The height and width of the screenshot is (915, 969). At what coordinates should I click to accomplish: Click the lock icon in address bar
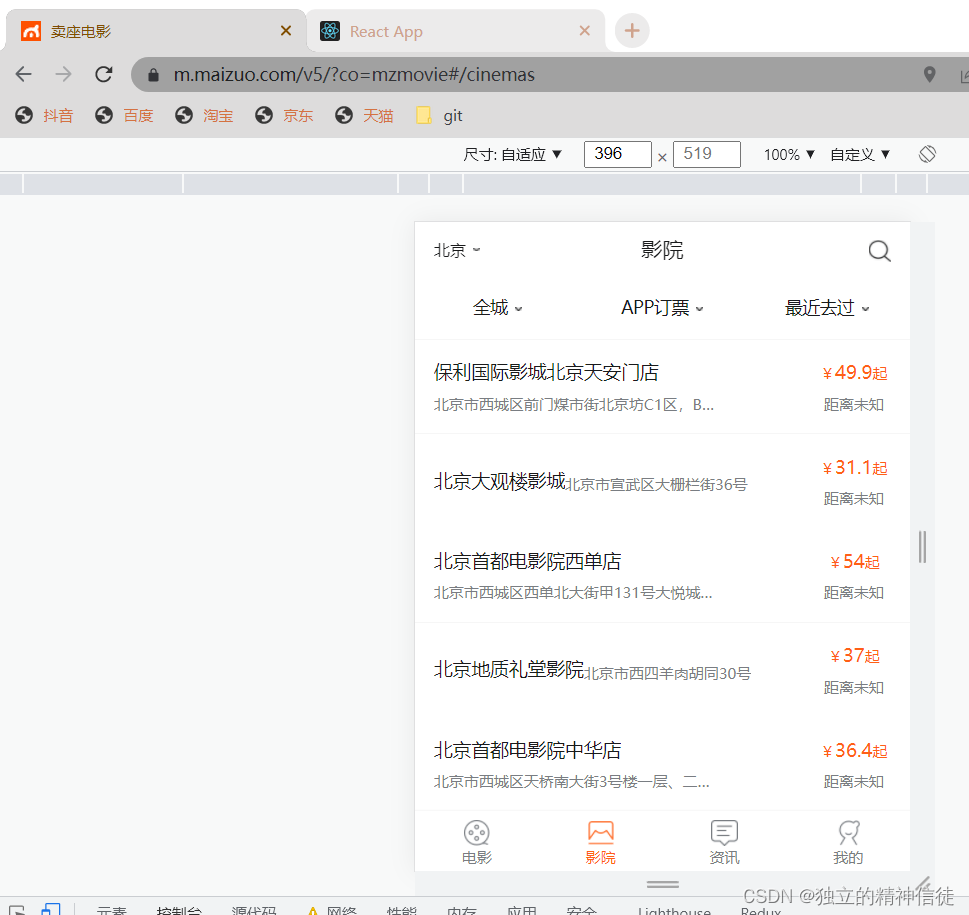point(153,75)
